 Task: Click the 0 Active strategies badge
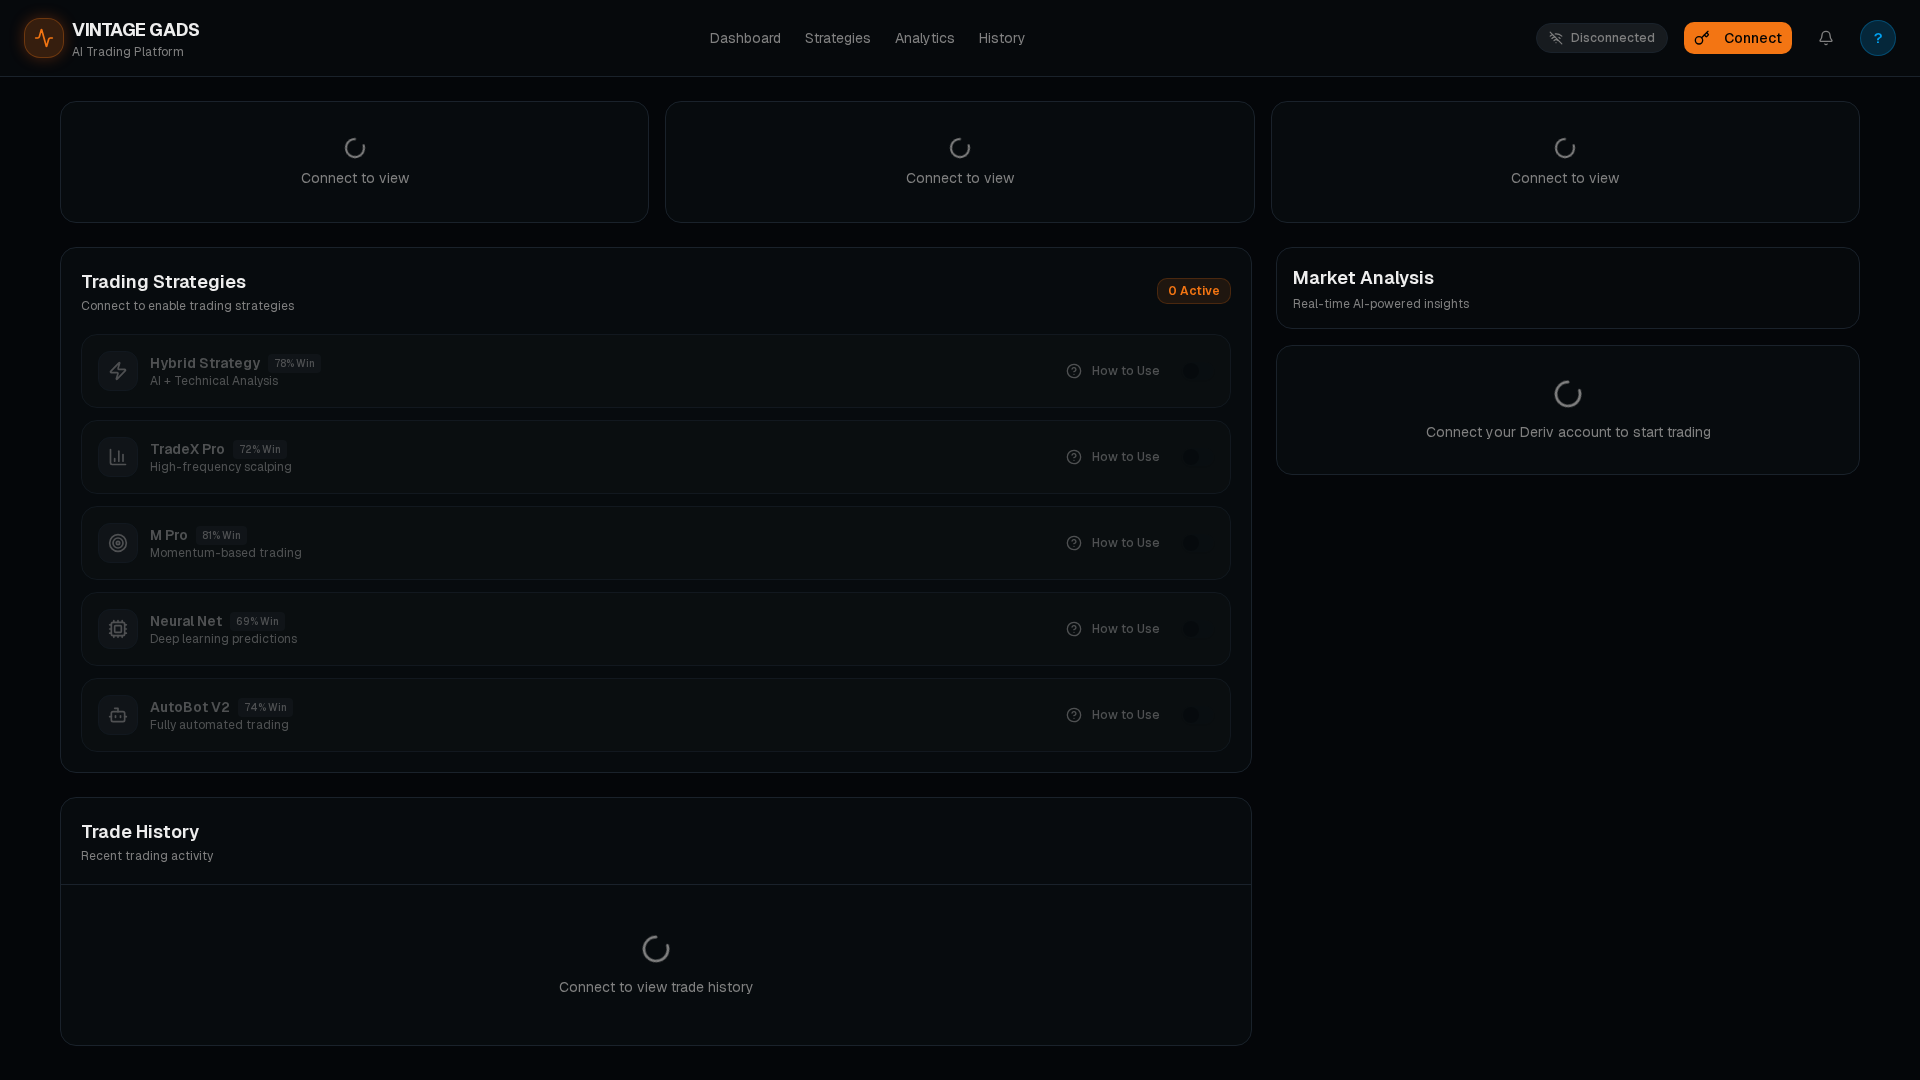(x=1193, y=291)
